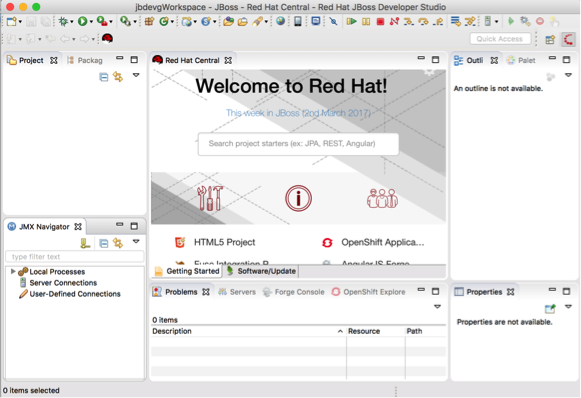Viewport: 581px width, 398px height.
Task: Toggle Link with Editor in Project Explorer
Action: (x=118, y=77)
